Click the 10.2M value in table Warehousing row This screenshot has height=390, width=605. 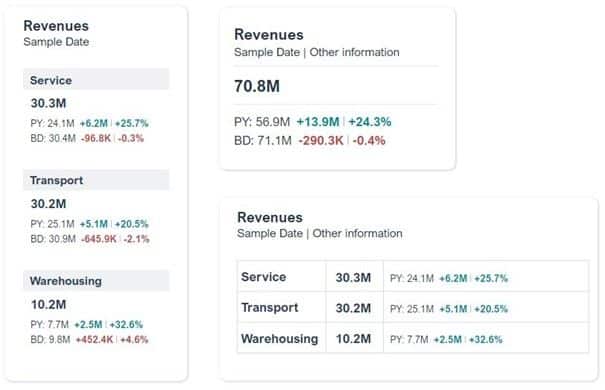pos(353,339)
